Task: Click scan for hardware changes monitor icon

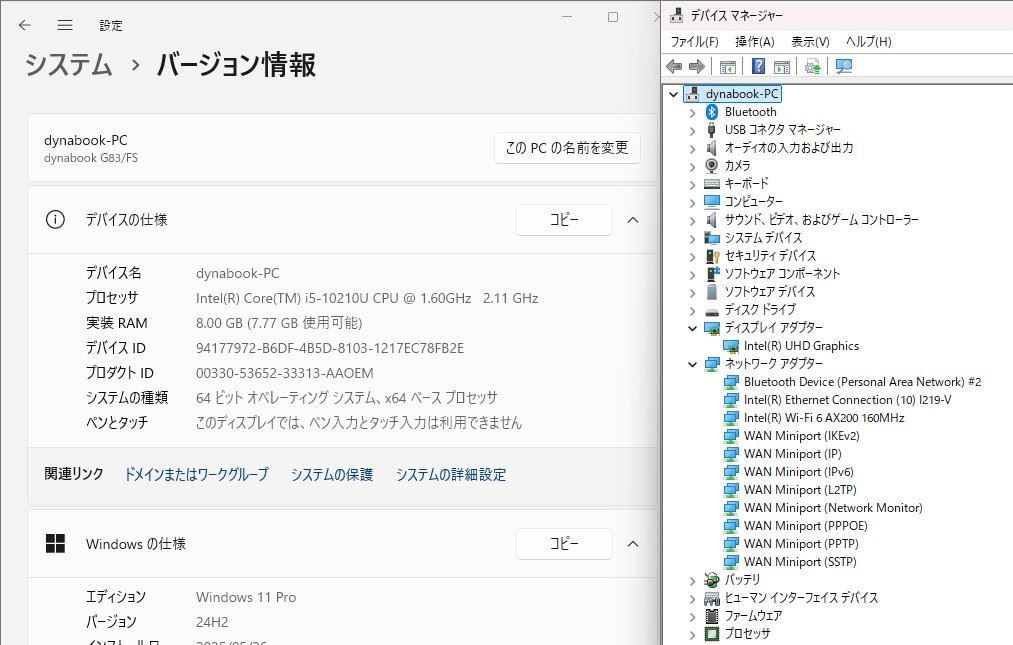Action: coord(844,67)
